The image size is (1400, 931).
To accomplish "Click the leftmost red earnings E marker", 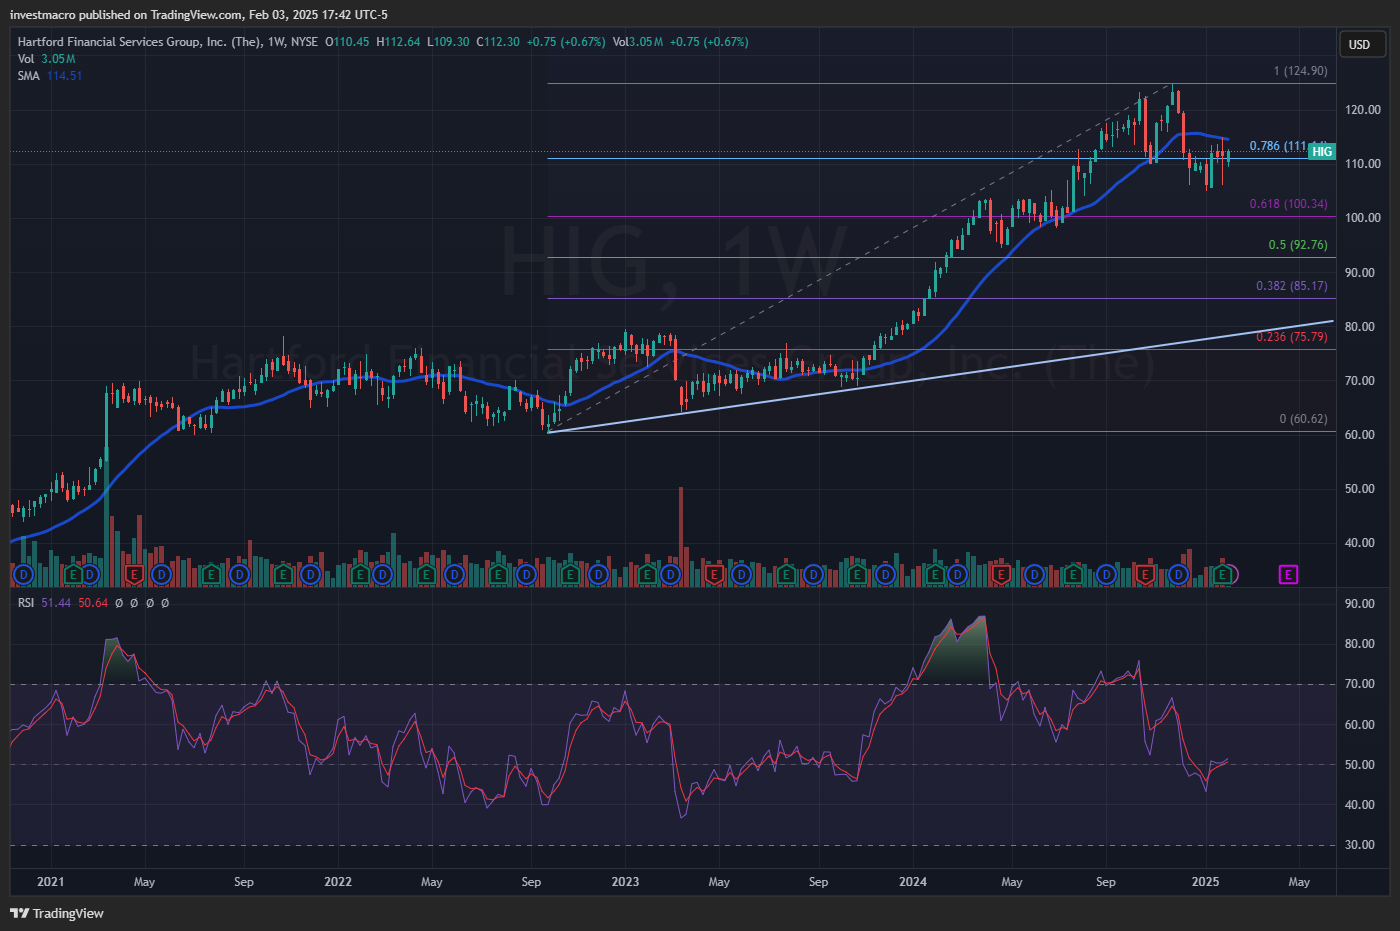I will [x=134, y=575].
